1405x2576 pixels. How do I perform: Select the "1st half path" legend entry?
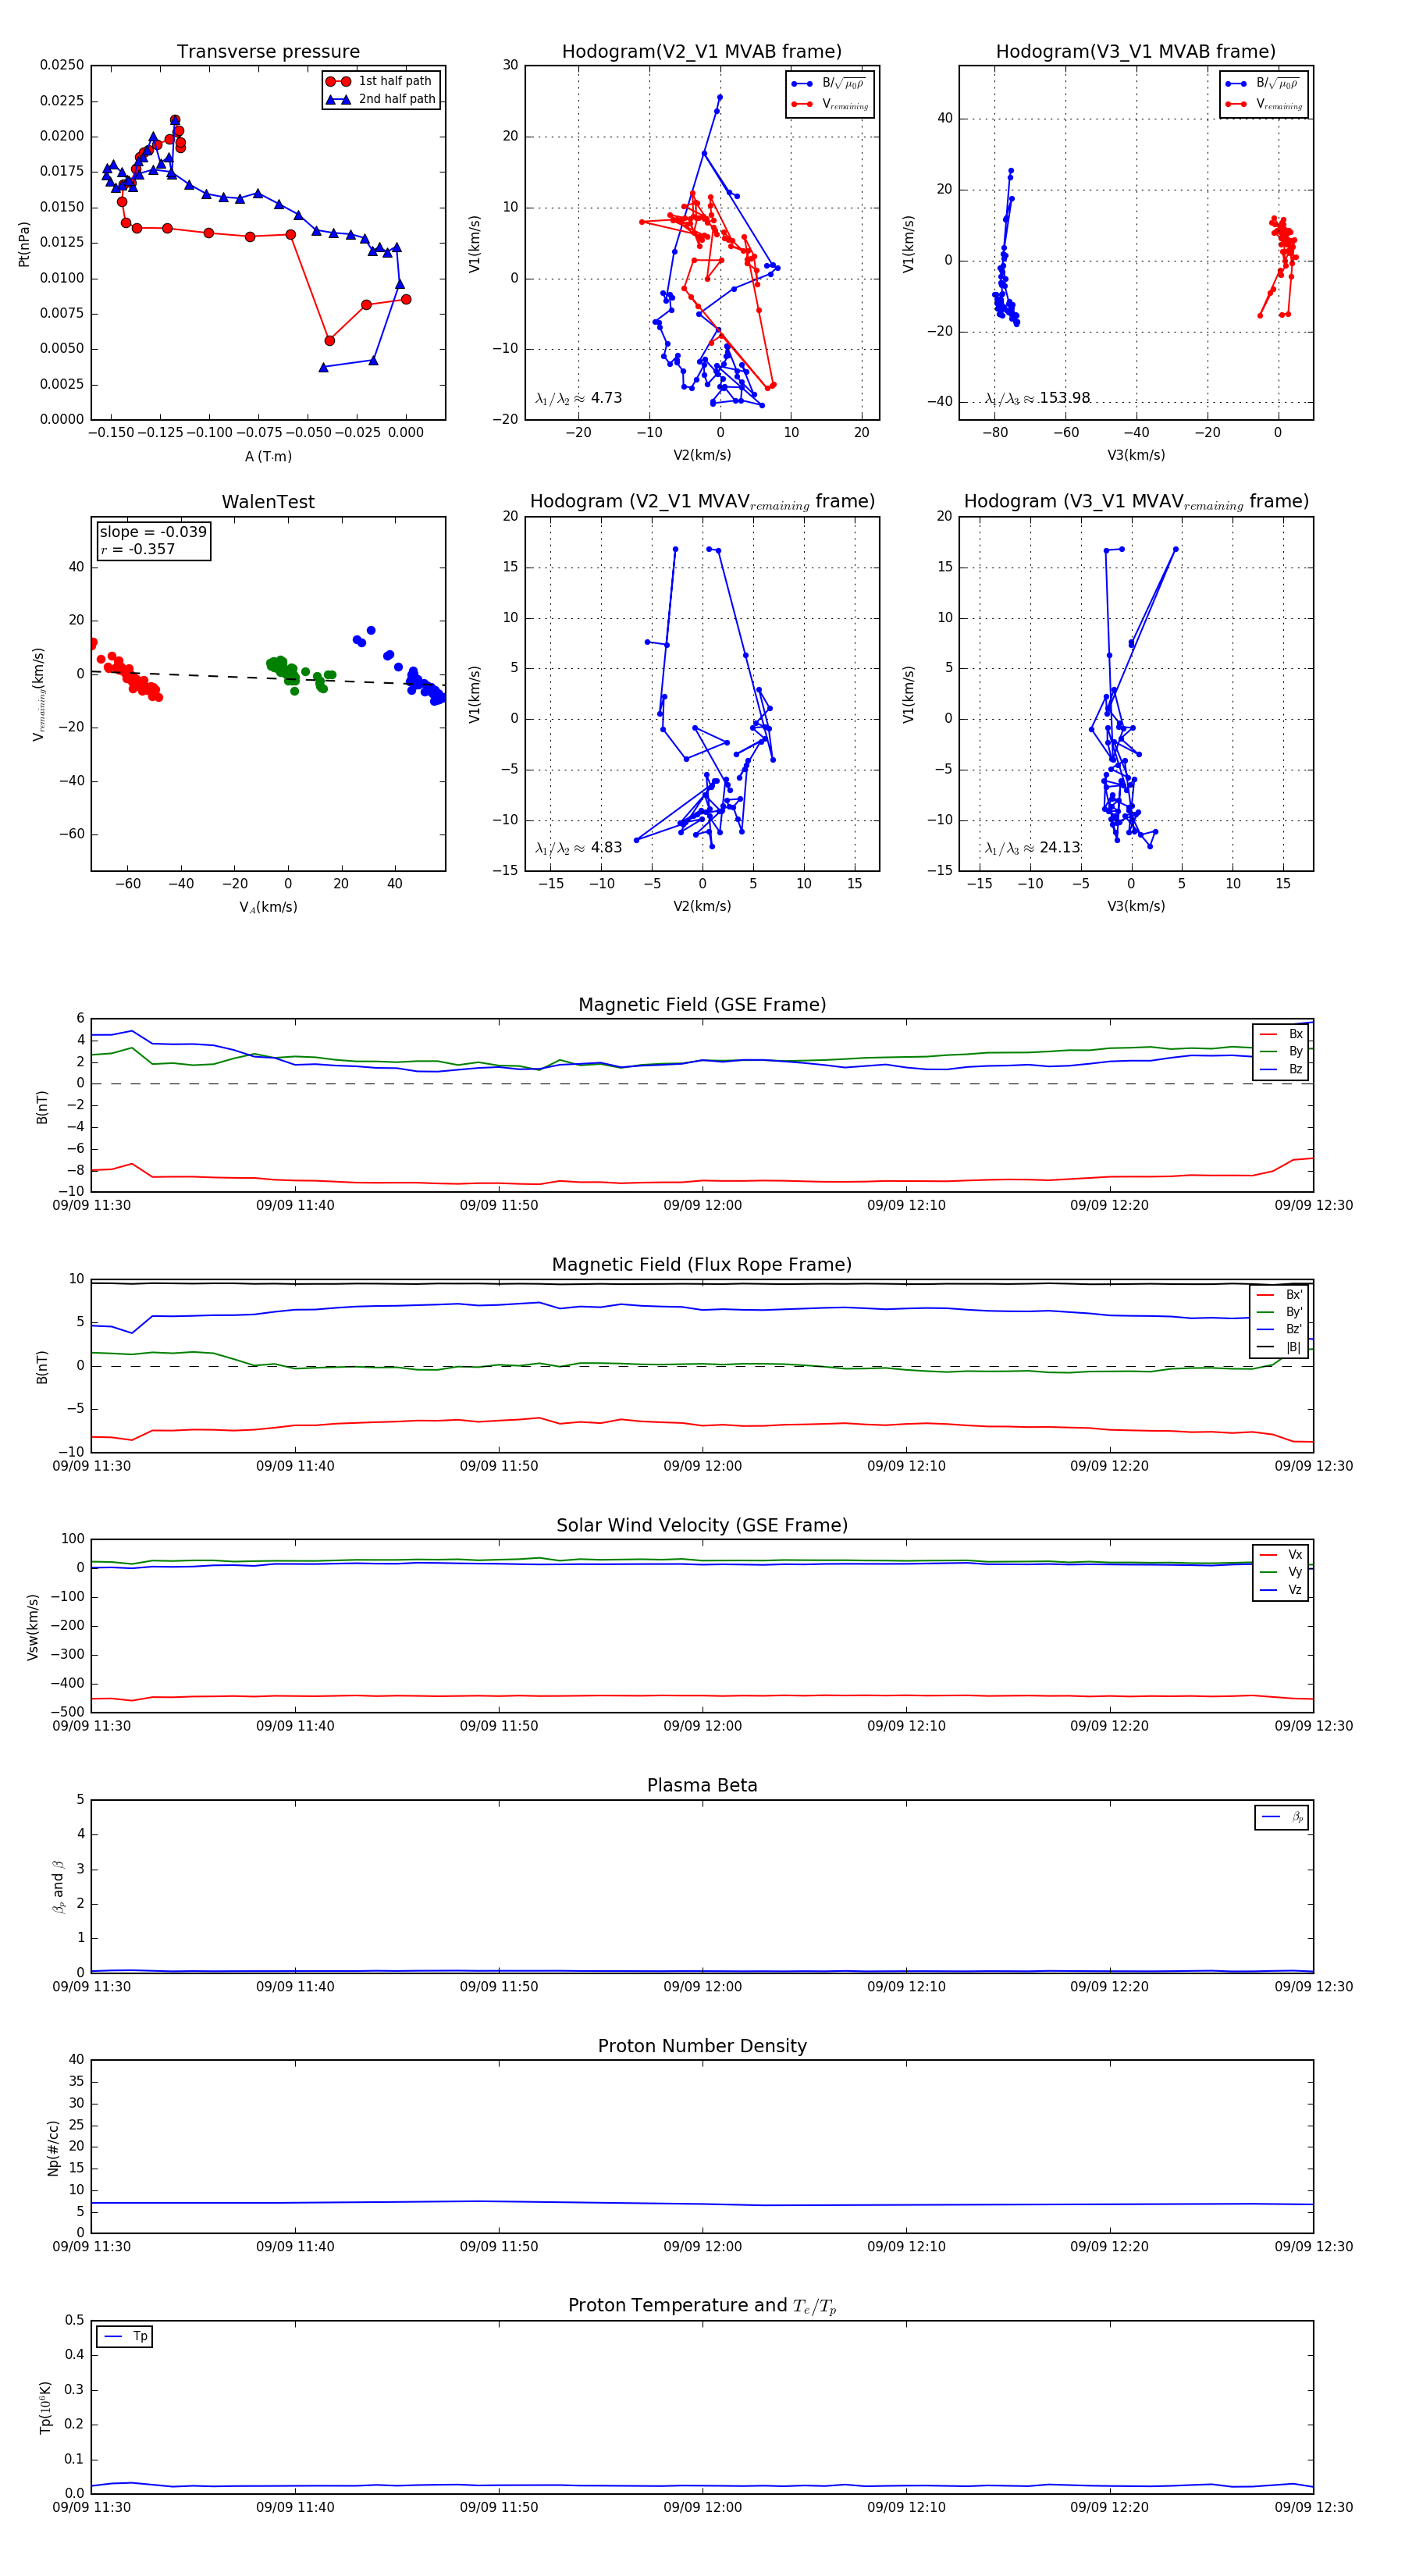coord(381,81)
